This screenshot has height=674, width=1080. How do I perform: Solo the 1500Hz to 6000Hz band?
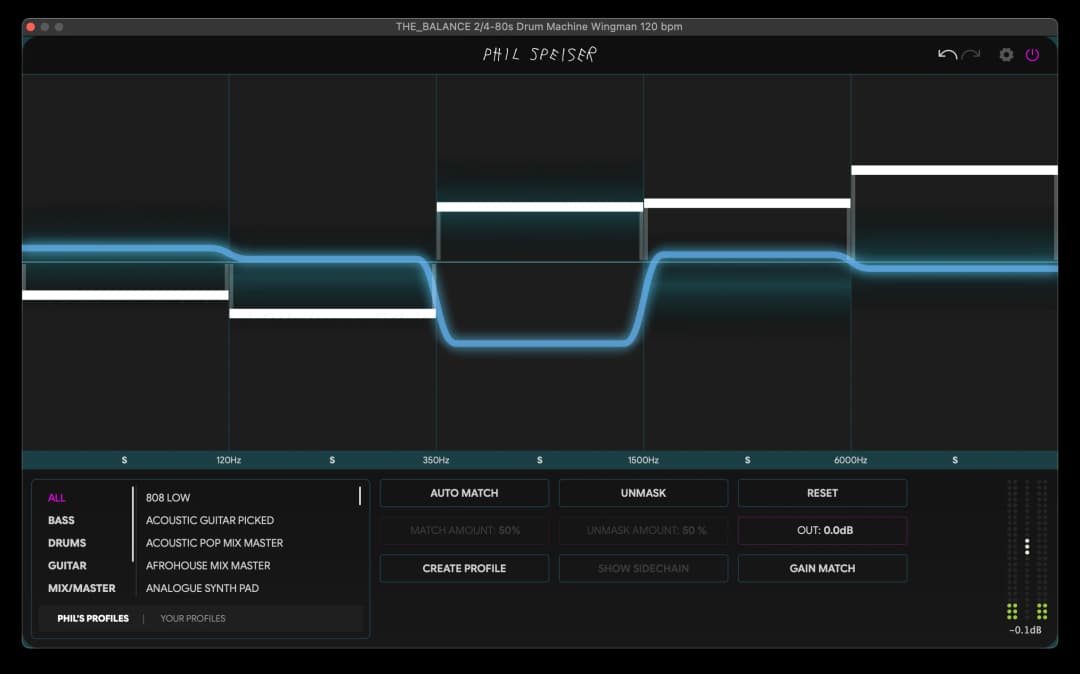coord(747,459)
